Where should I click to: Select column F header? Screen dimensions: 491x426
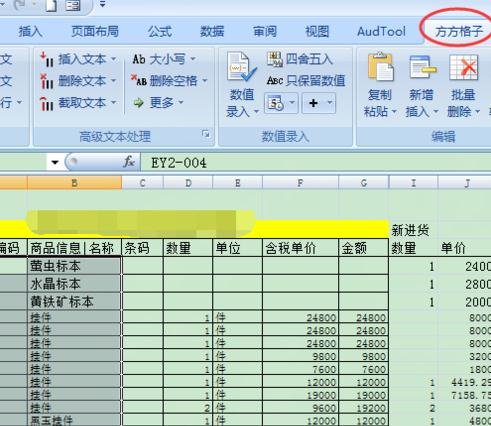coord(300,183)
